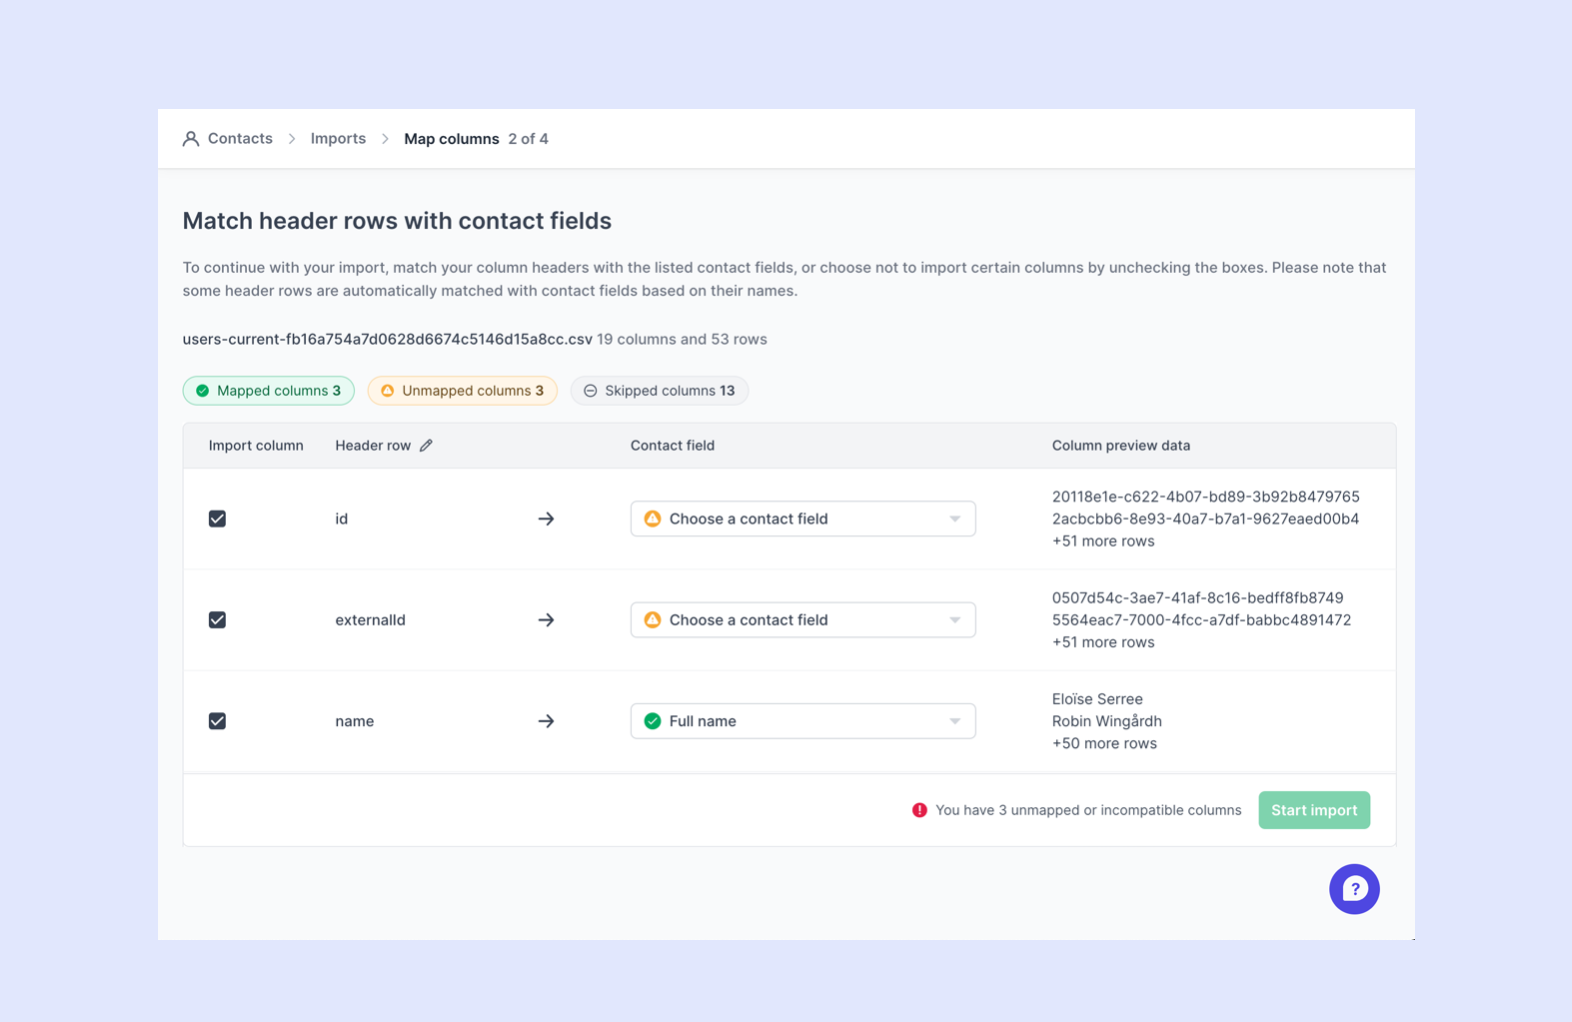The height and width of the screenshot is (1022, 1572).
Task: Uncheck the import checkbox for id
Action: coord(217,519)
